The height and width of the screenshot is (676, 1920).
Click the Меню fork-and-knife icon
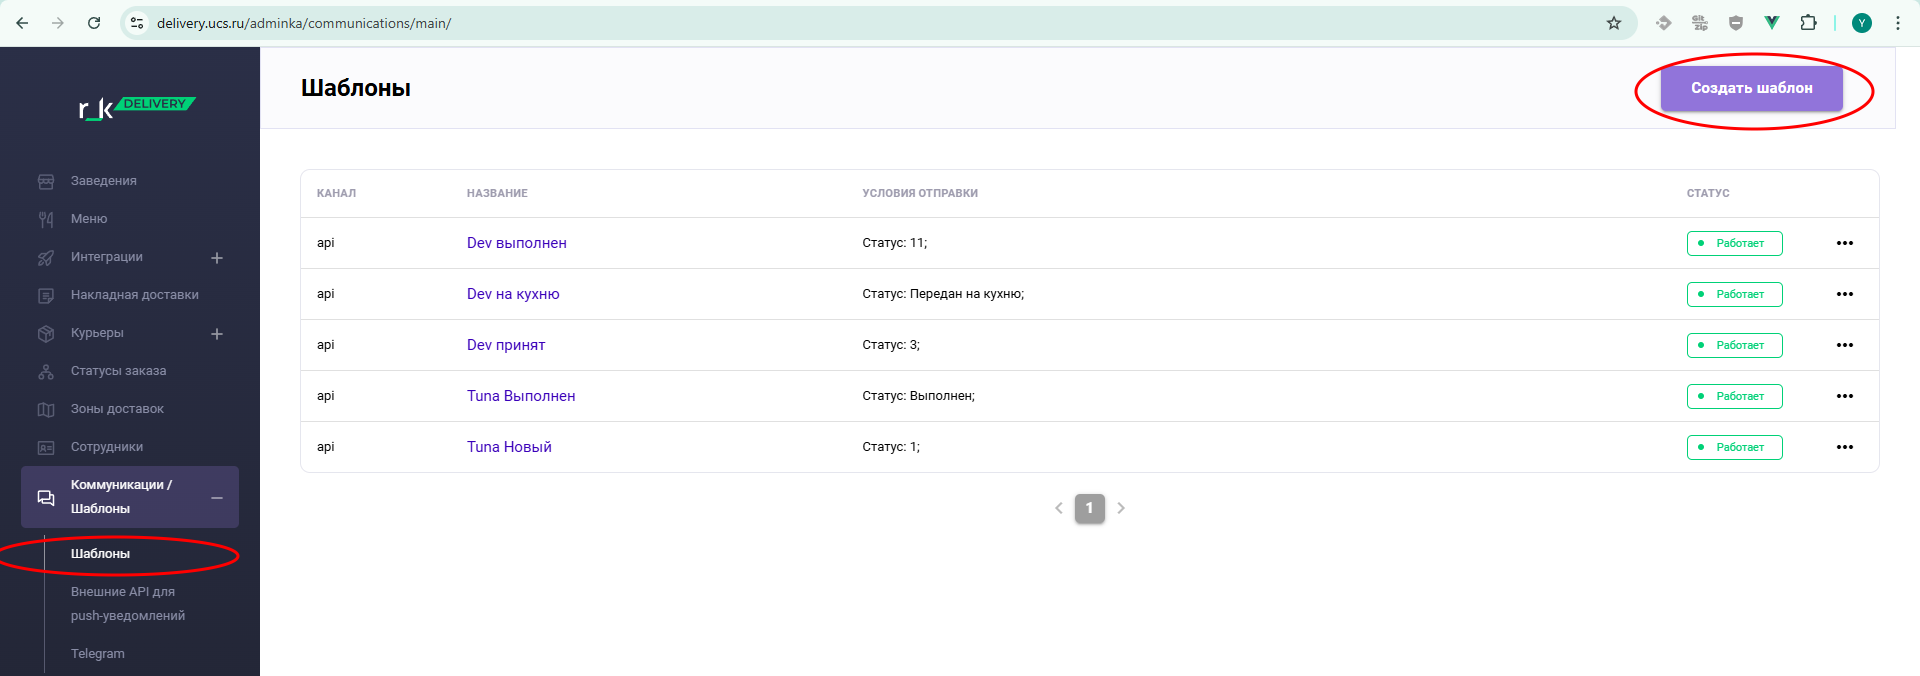(46, 219)
